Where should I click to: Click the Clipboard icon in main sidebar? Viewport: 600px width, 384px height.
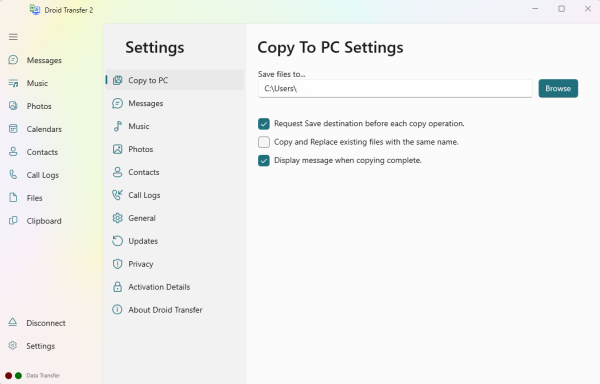(x=13, y=221)
